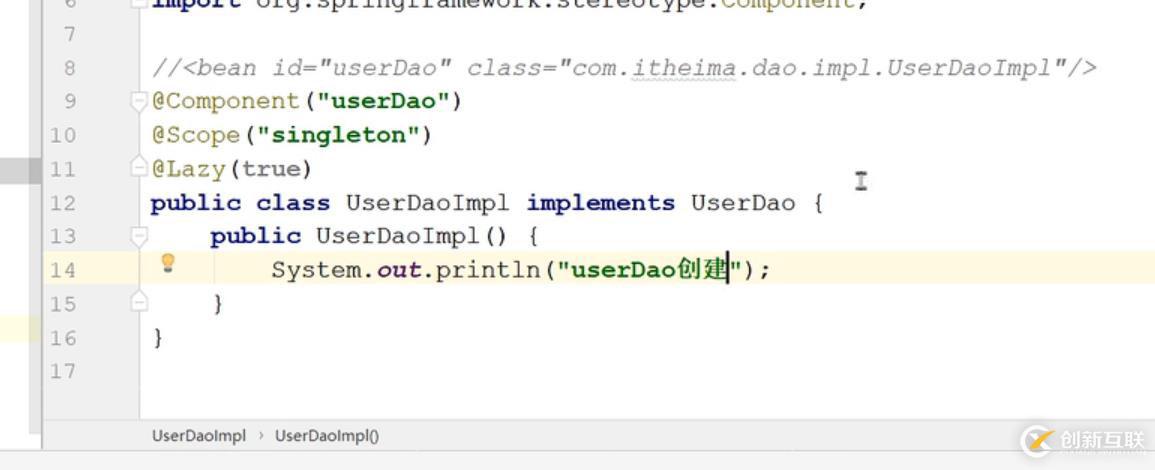Click the "userDao创建" string literal
The height and width of the screenshot is (470, 1155).
click(649, 270)
